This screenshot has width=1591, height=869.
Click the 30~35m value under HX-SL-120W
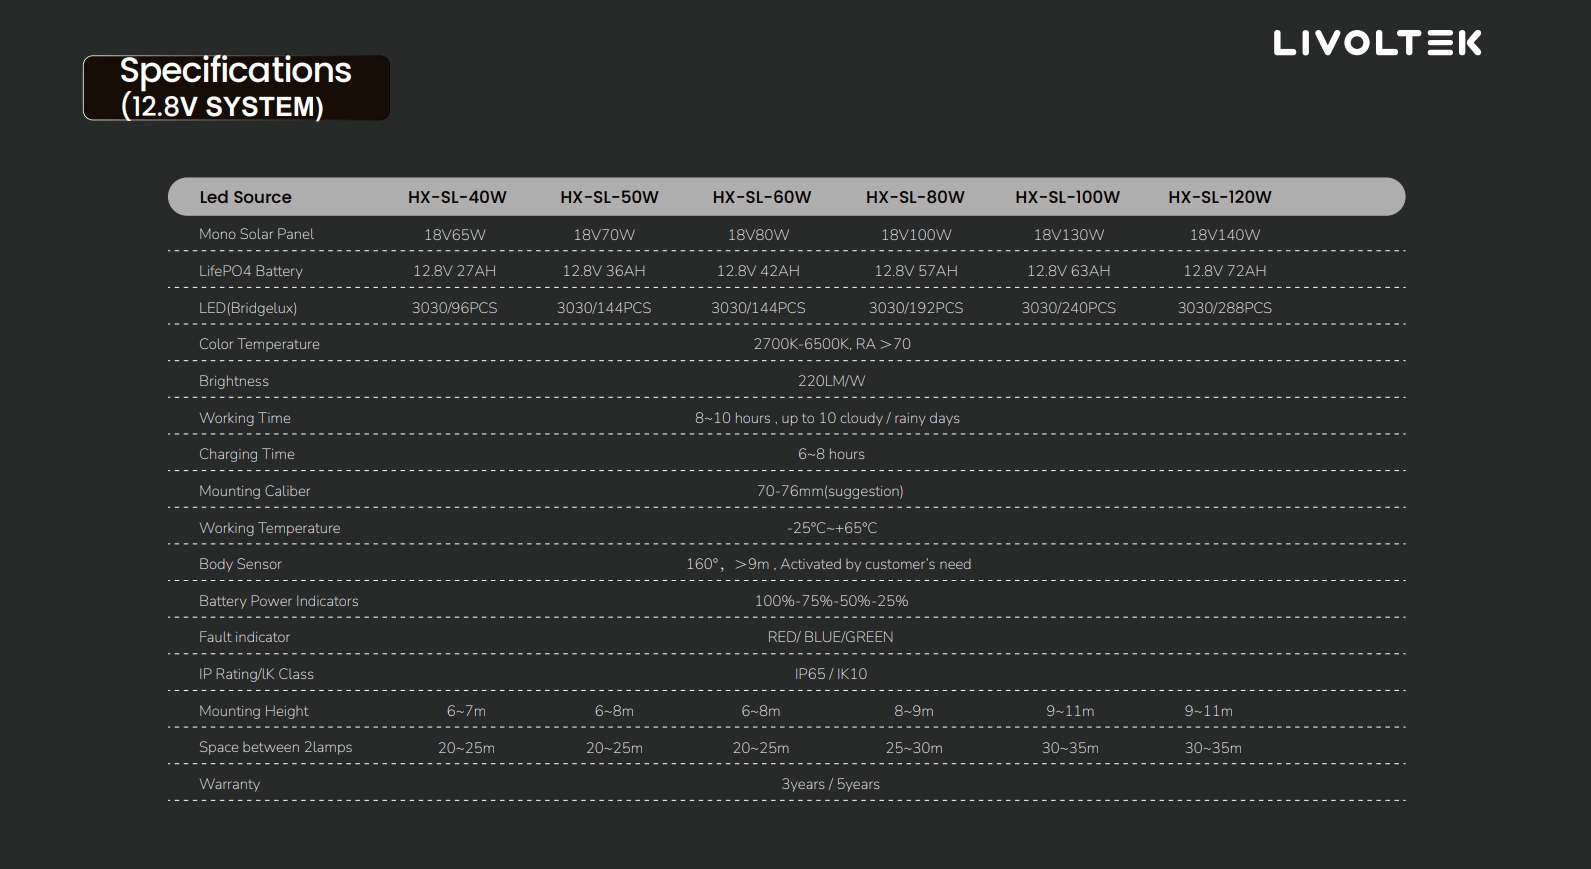pos(1213,748)
